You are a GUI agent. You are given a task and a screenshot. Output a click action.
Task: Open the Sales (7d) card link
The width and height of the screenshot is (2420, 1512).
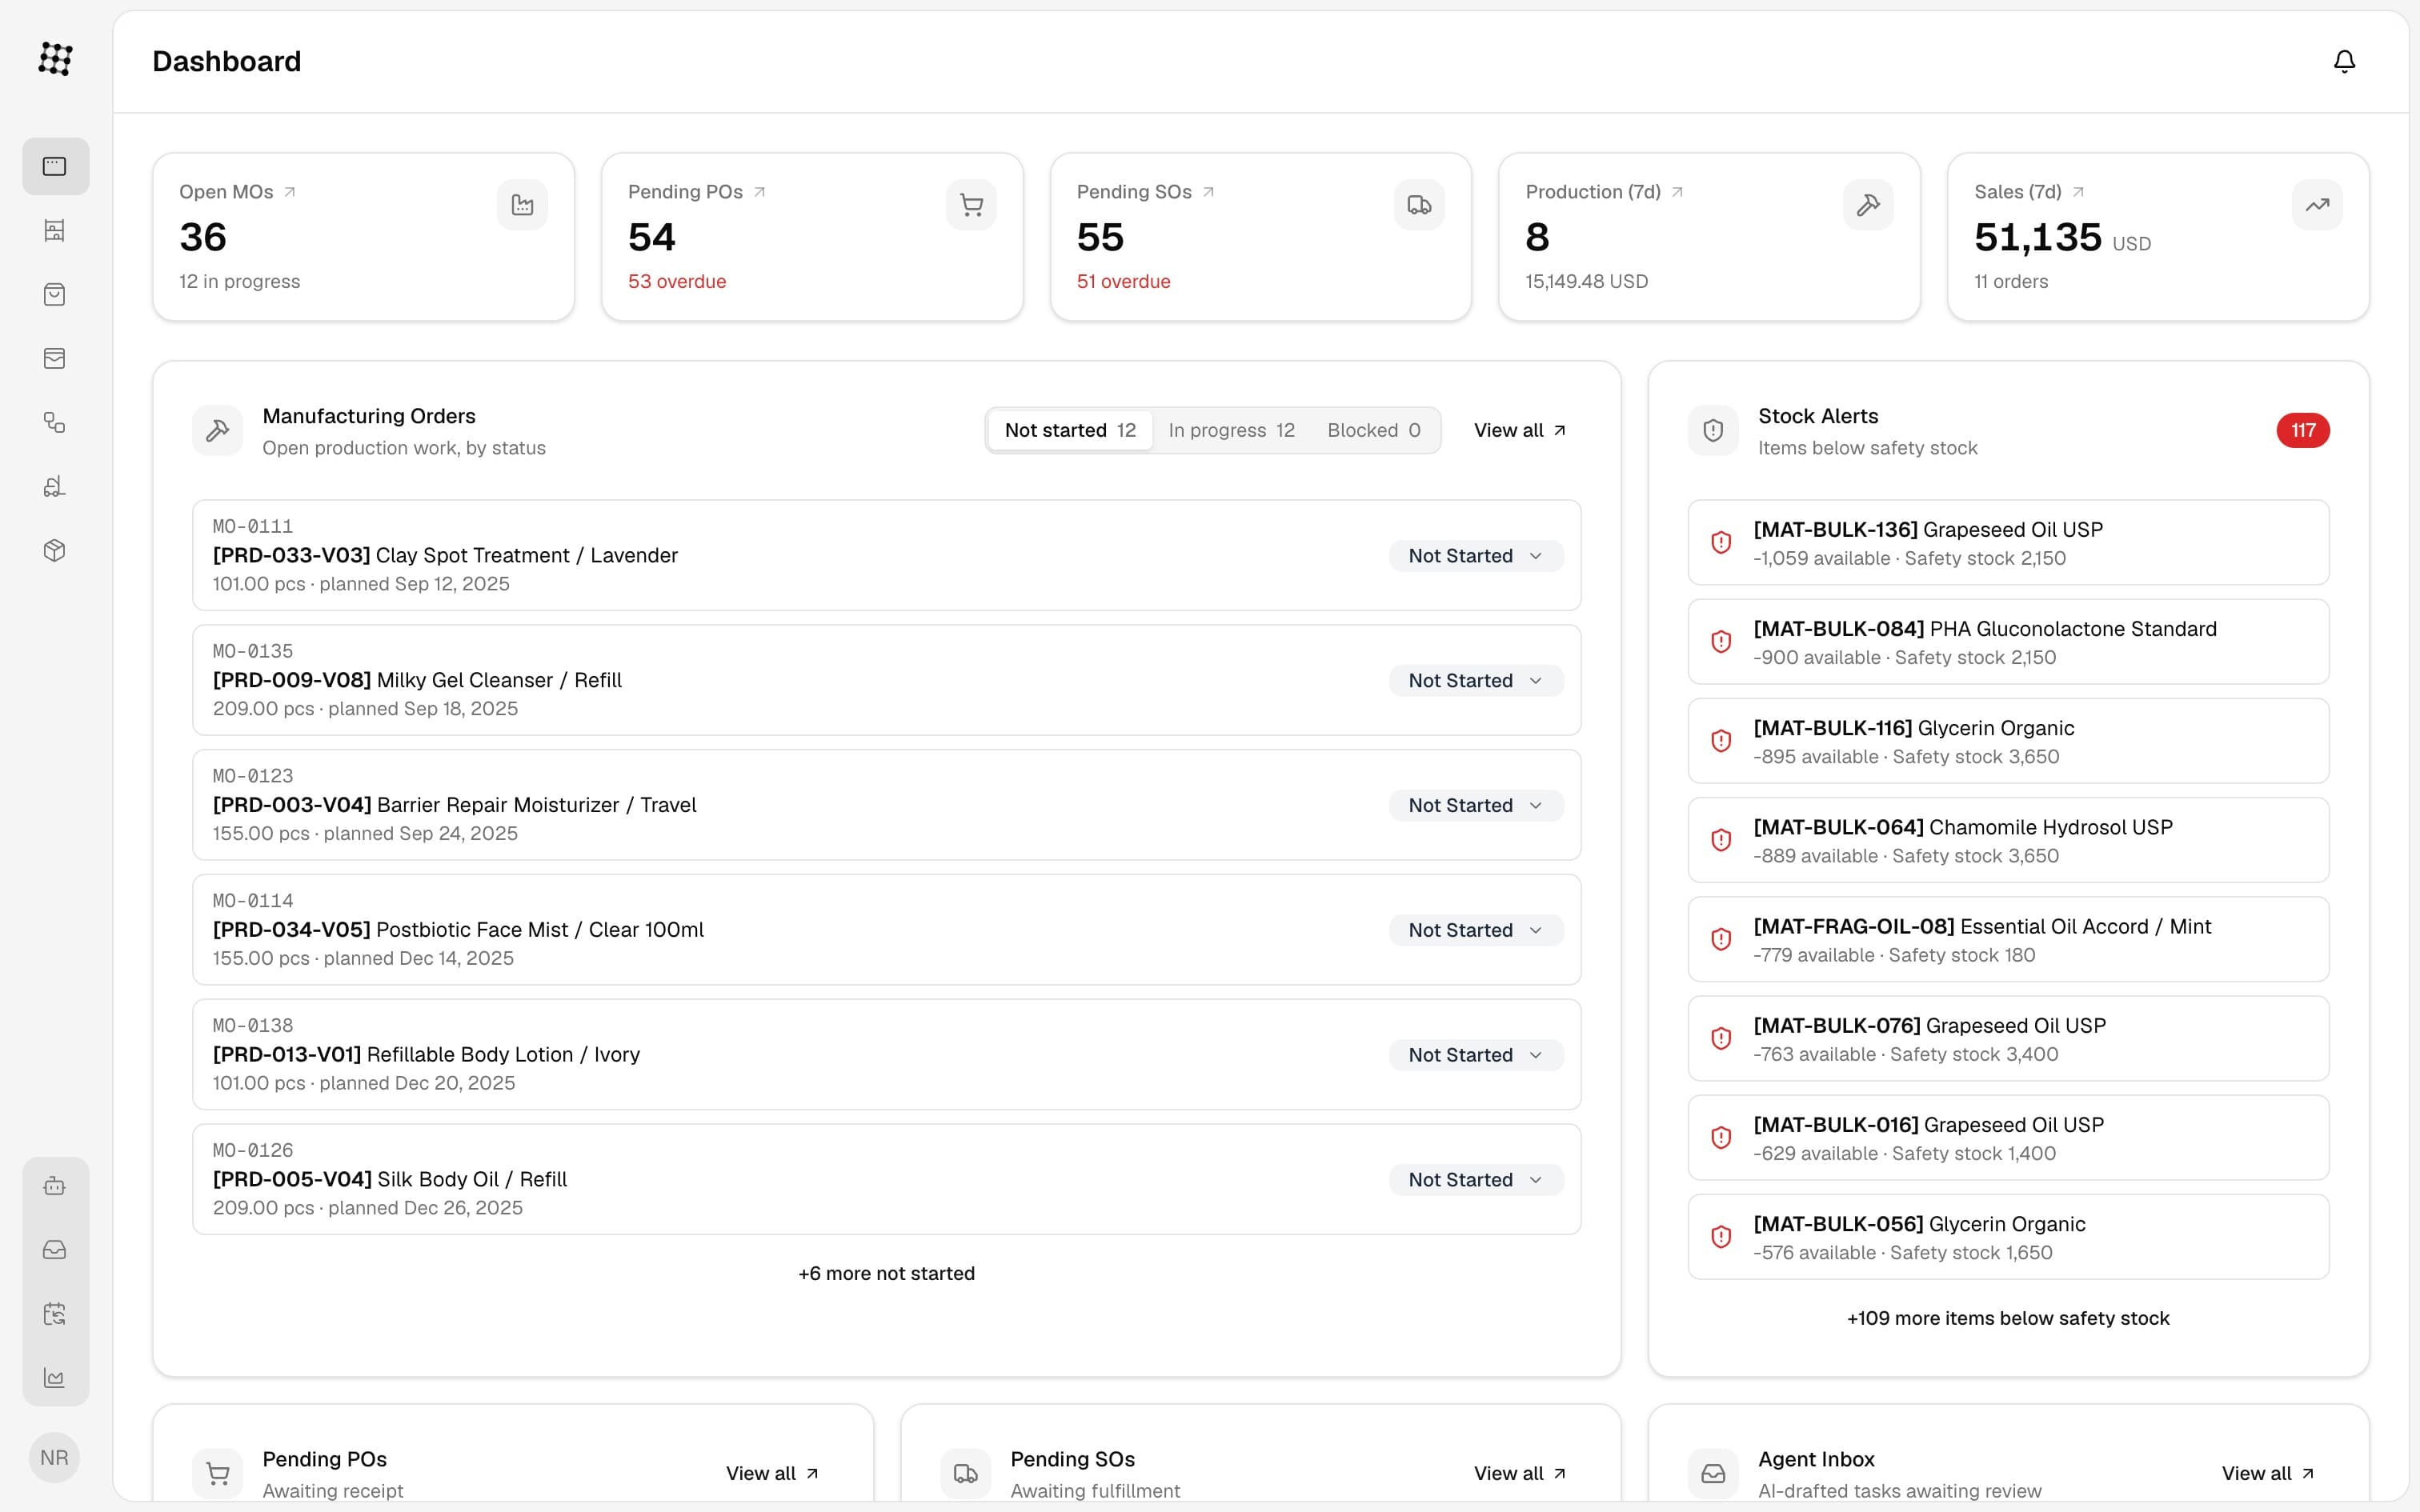[2029, 192]
